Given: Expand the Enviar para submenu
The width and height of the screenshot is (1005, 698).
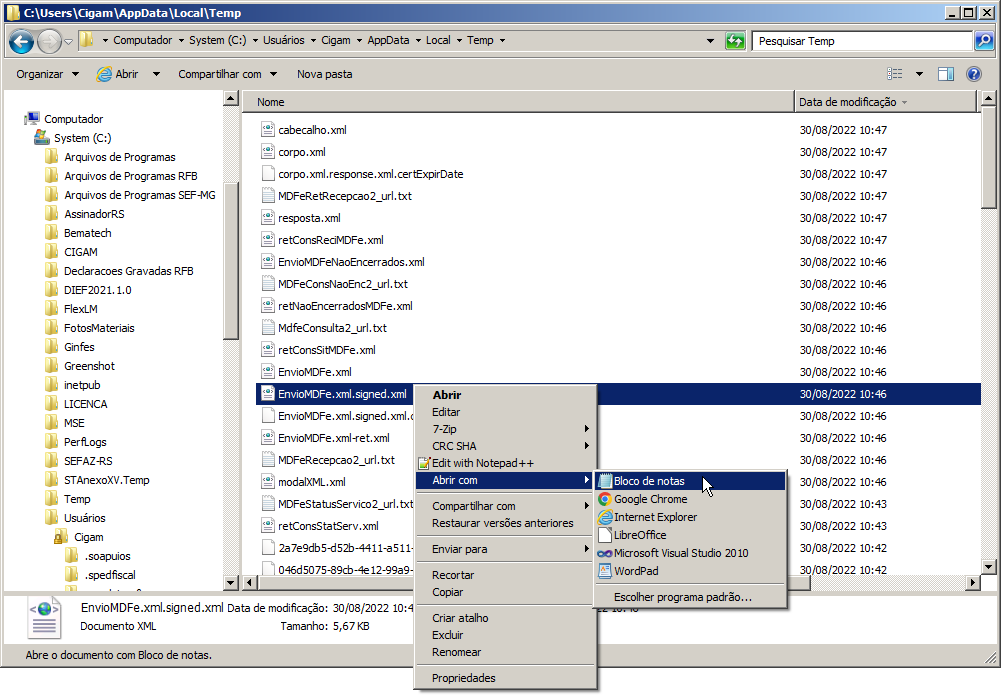Looking at the screenshot, I should 505,549.
